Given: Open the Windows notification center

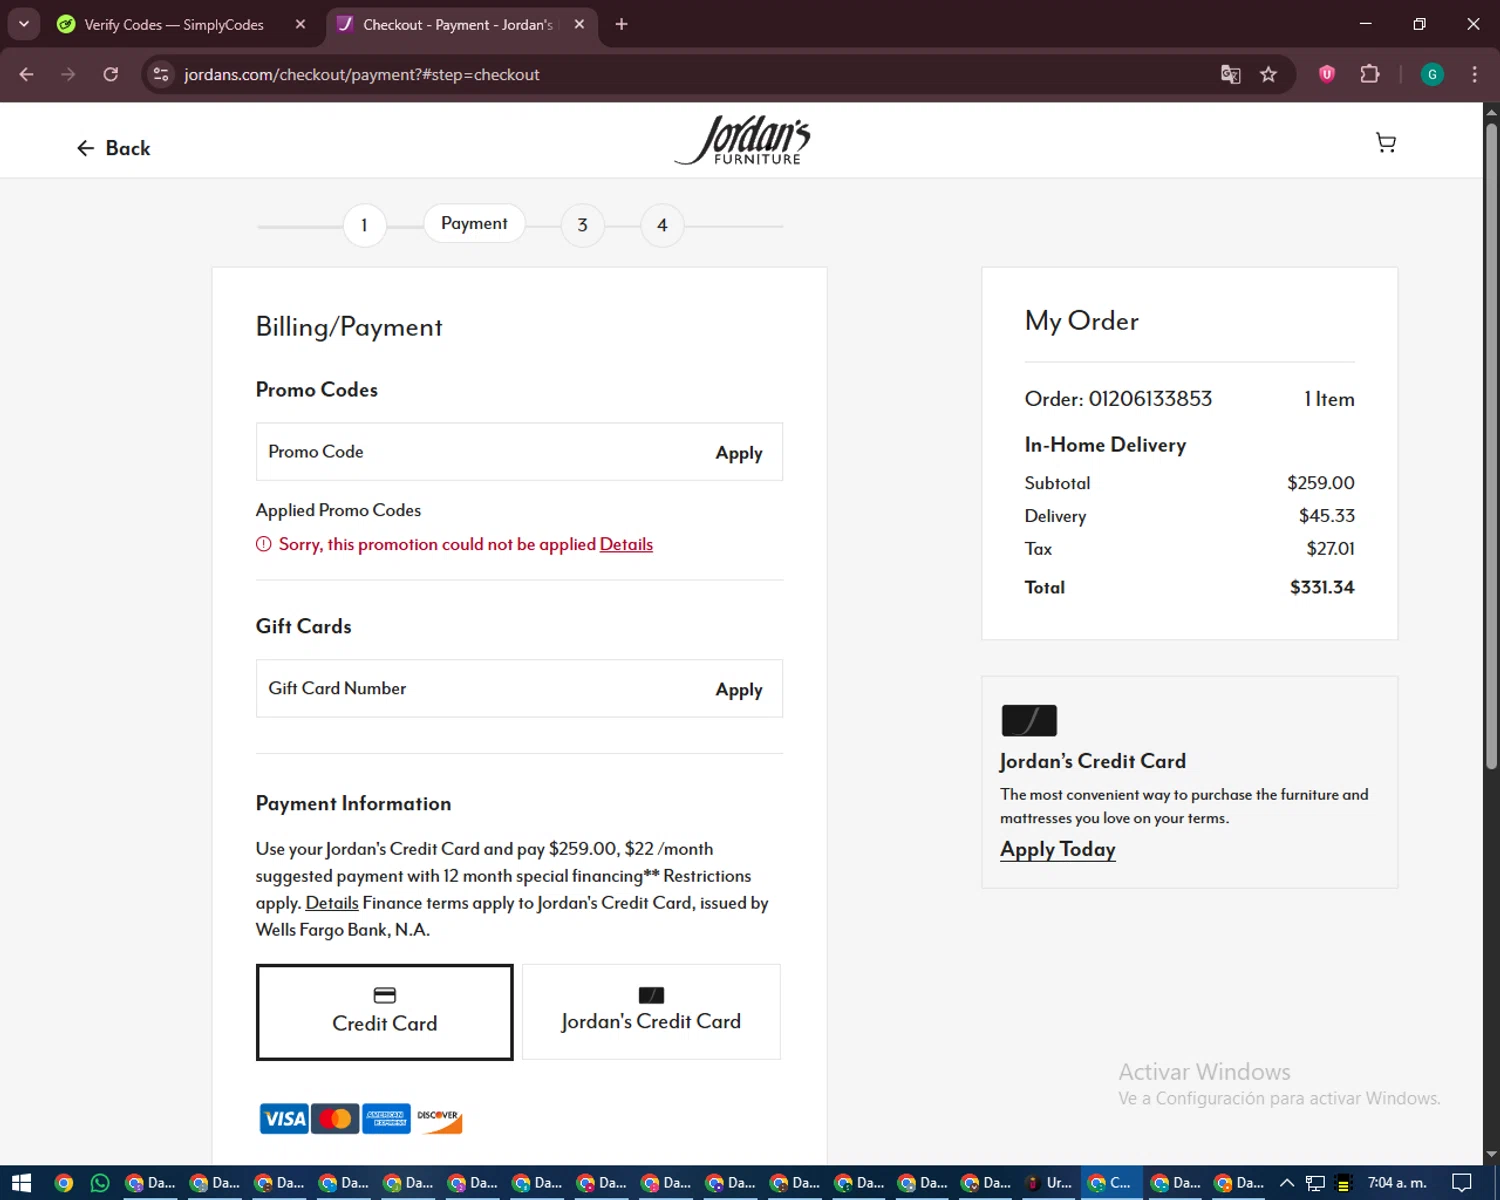Looking at the screenshot, I should pyautogui.click(x=1462, y=1183).
